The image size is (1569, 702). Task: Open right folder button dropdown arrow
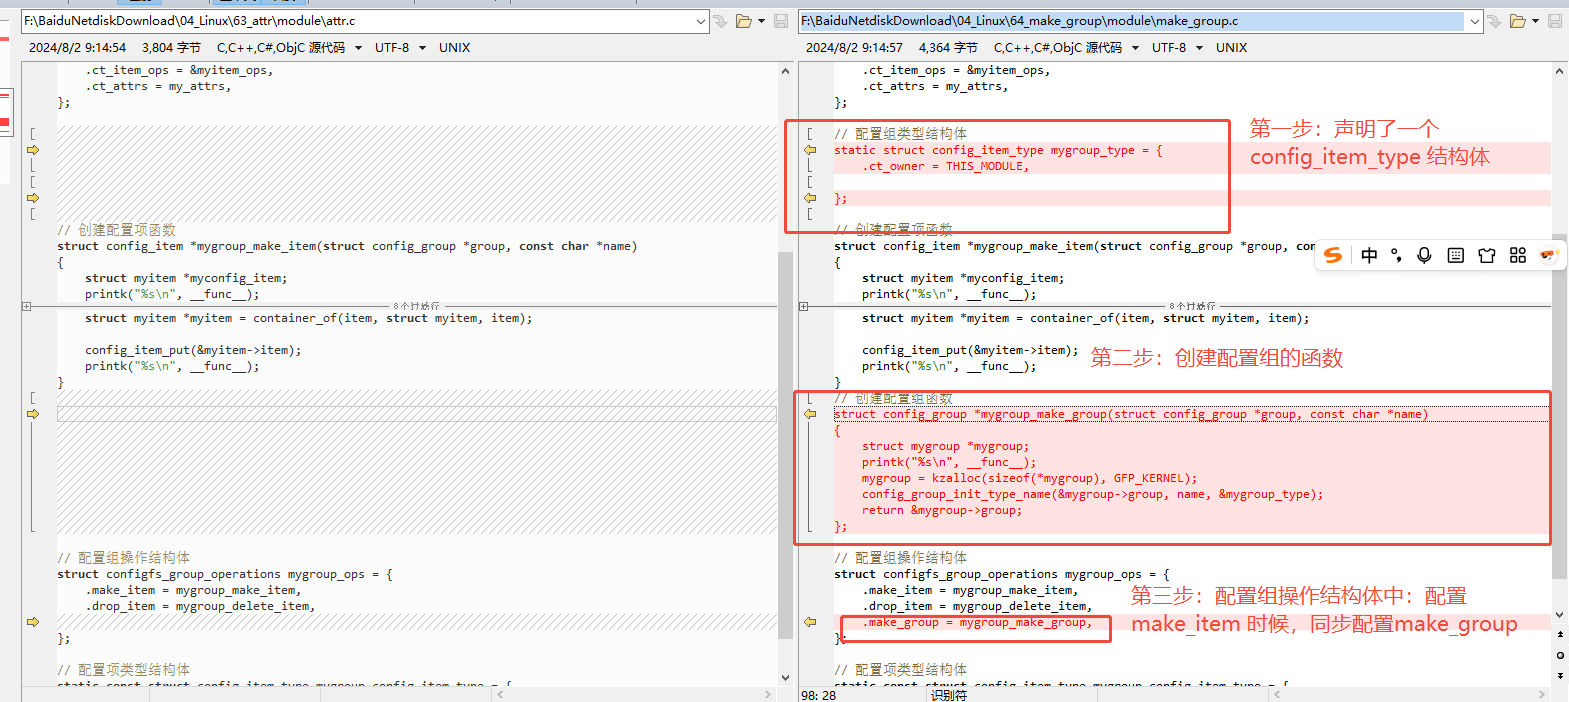click(x=1536, y=21)
